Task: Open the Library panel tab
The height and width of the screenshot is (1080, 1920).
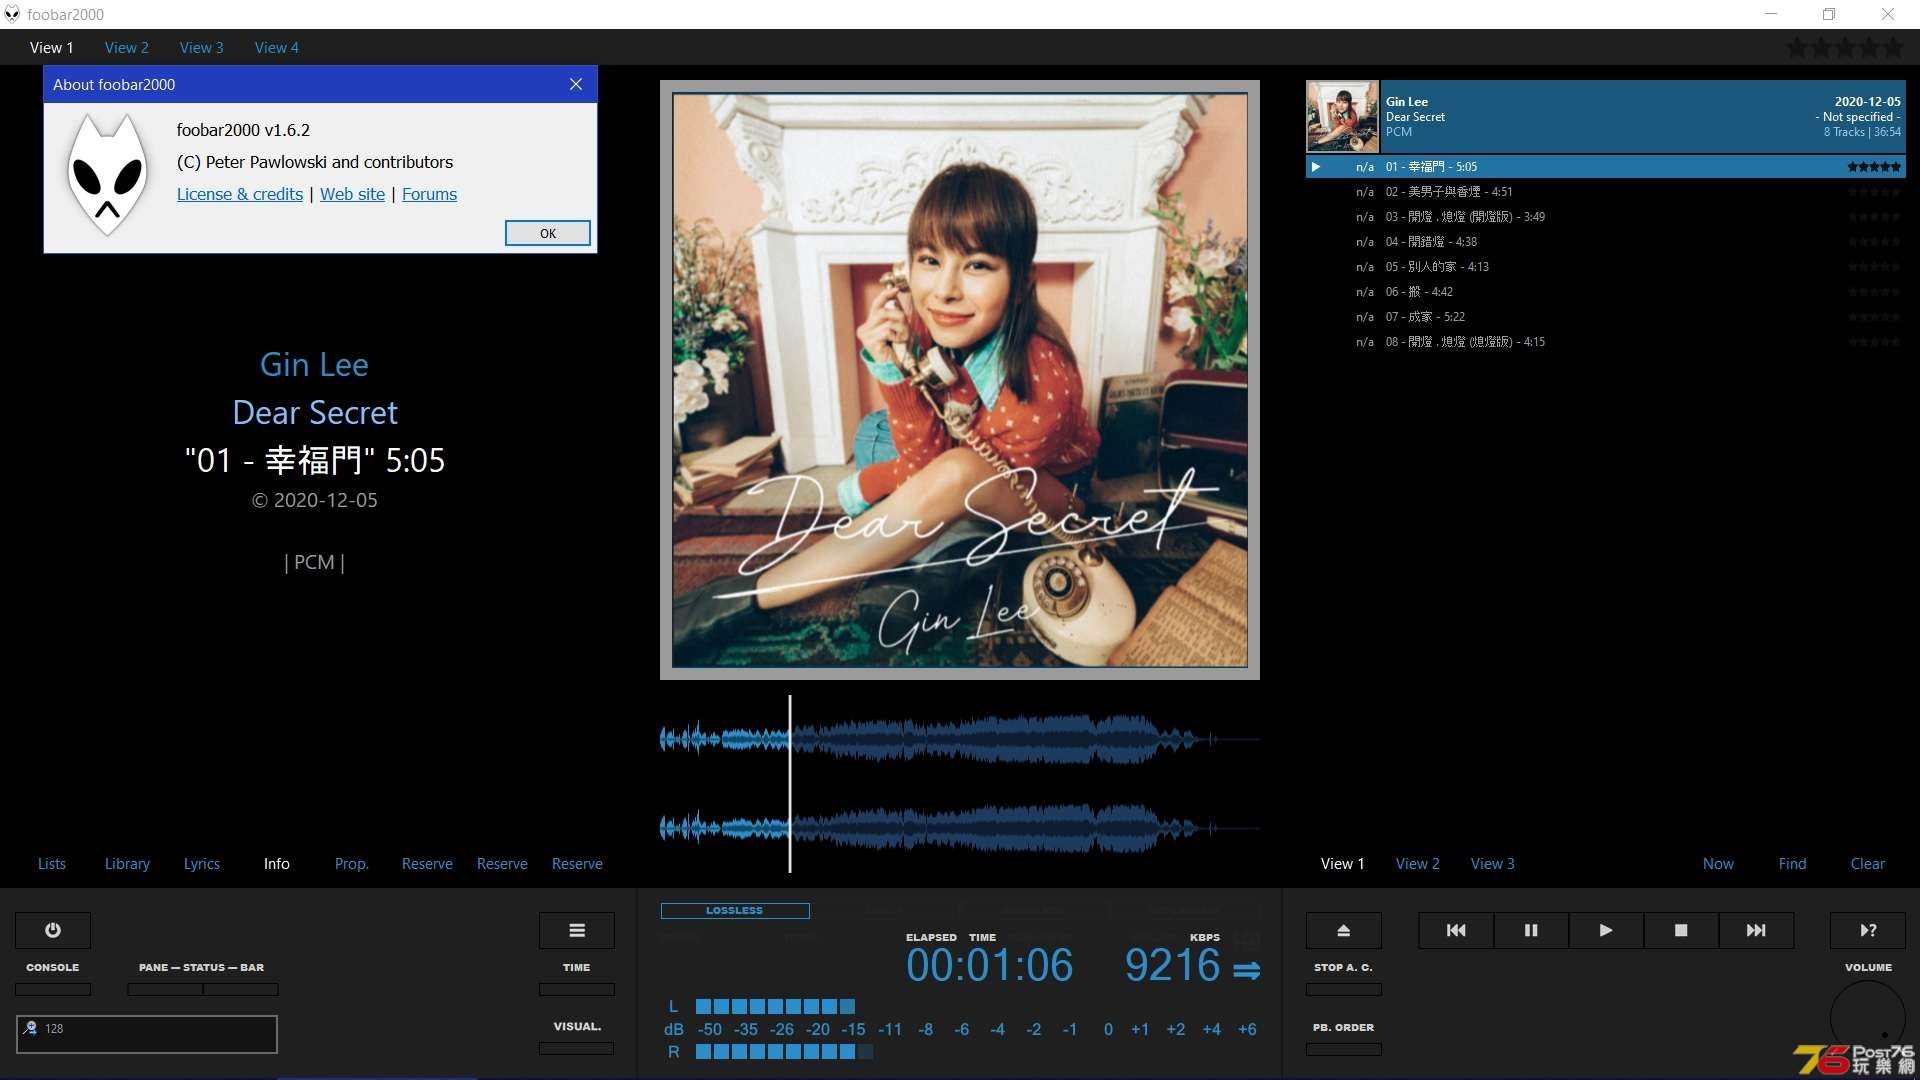Action: pos(127,863)
